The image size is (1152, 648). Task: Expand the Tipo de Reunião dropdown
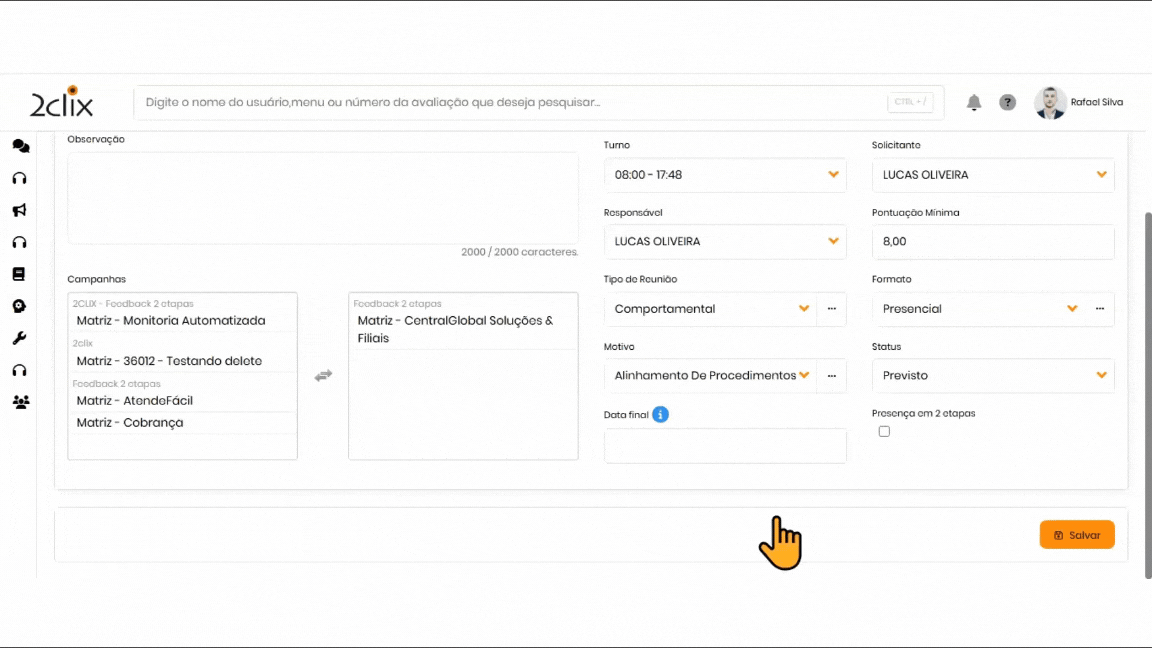pyautogui.click(x=711, y=309)
